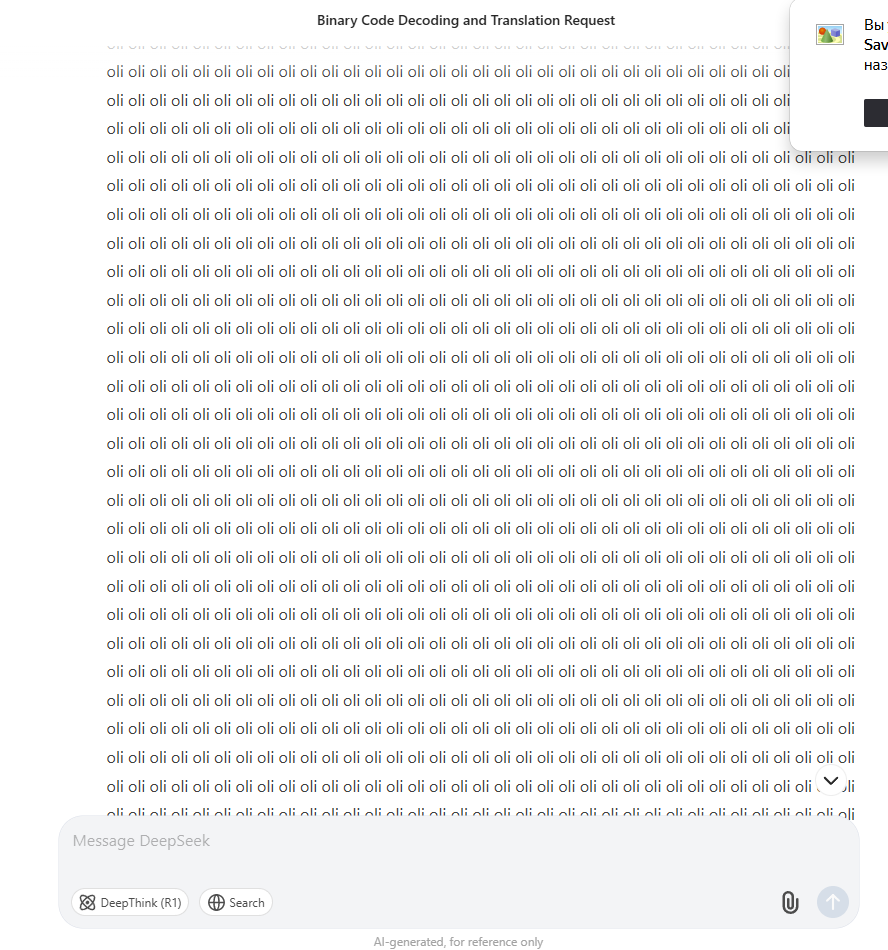This screenshot has width=888, height=950.
Task: Click the dark button in the popup notification
Action: 876,113
